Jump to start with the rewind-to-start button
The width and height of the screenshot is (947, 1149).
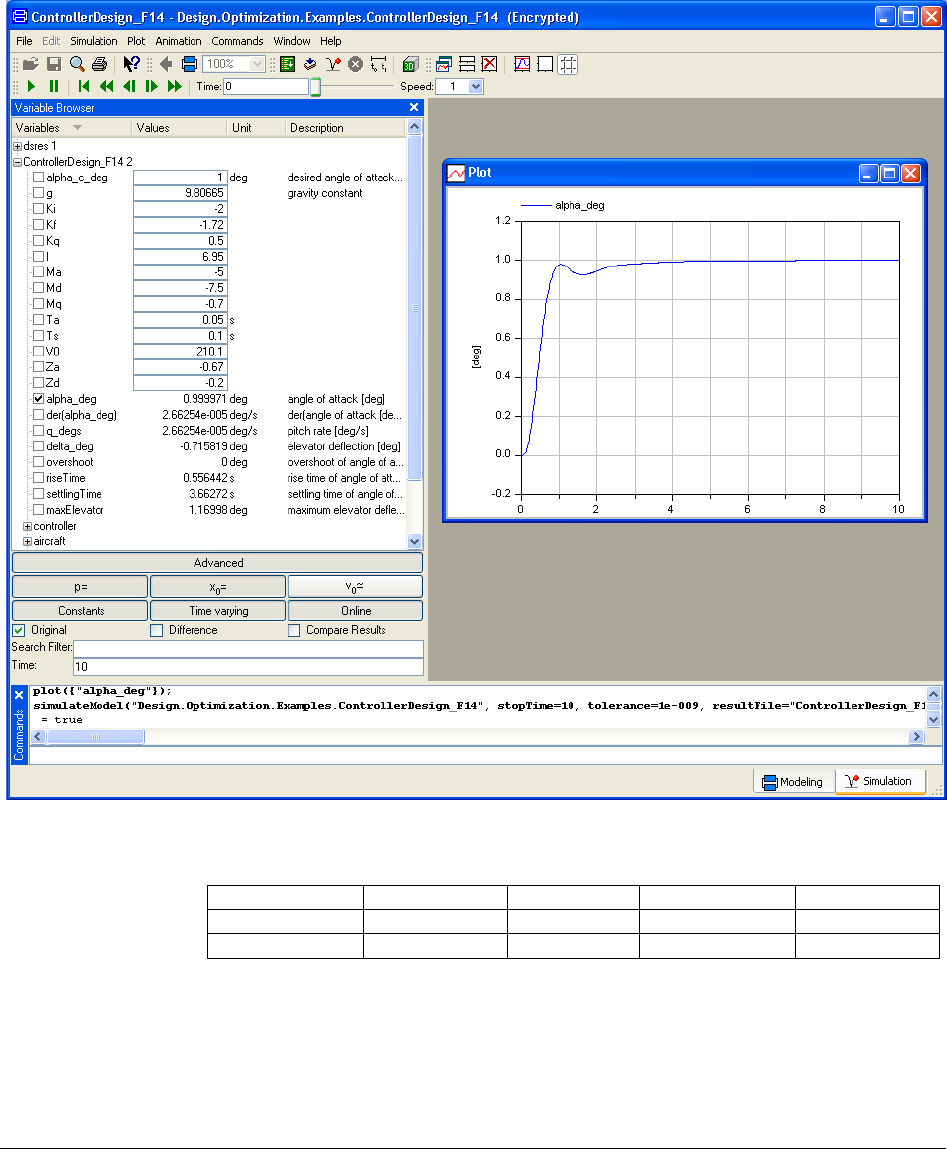84,86
